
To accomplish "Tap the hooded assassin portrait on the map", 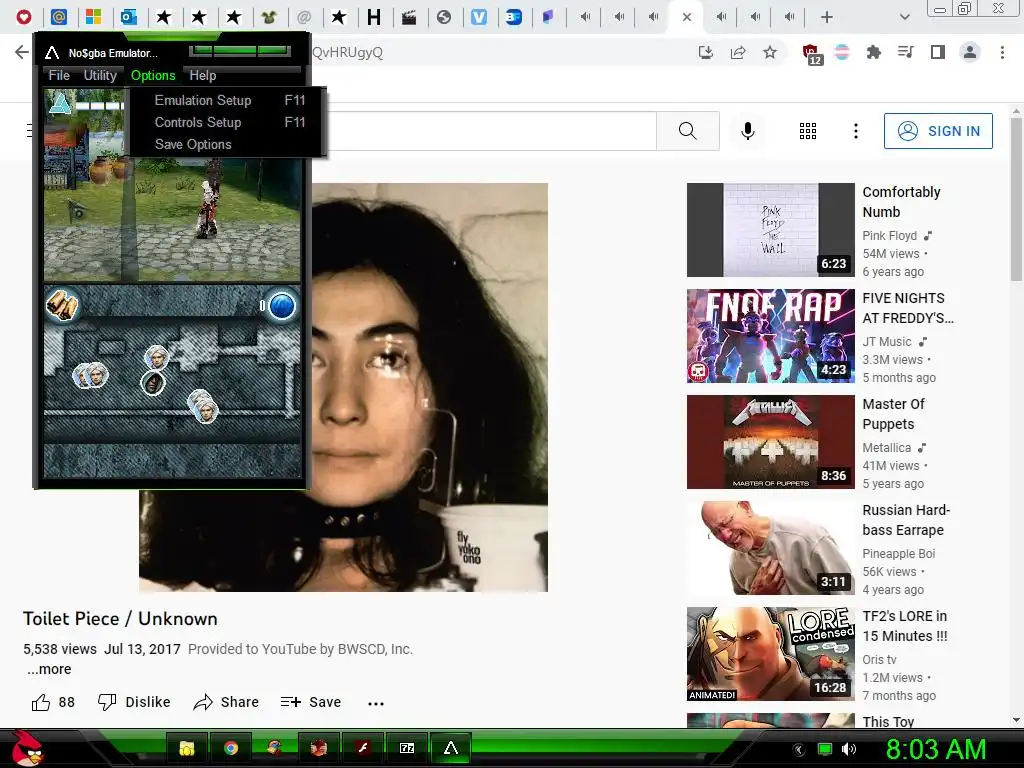I will pos(153,383).
